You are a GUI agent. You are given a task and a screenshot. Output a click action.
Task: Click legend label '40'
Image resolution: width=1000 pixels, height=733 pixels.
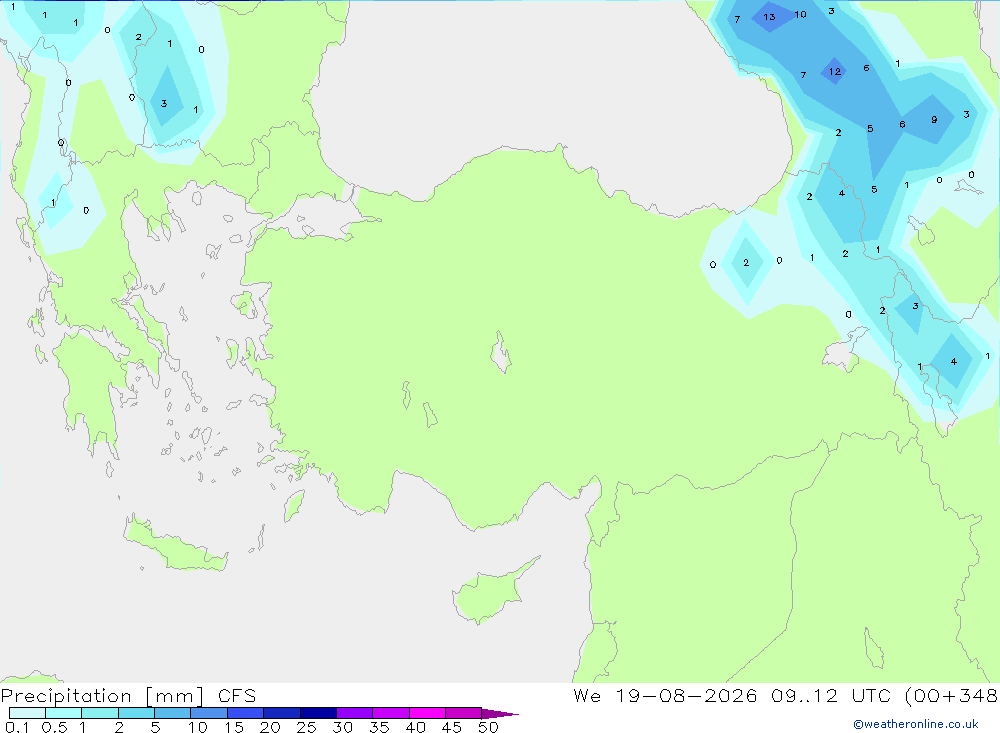coord(415,727)
